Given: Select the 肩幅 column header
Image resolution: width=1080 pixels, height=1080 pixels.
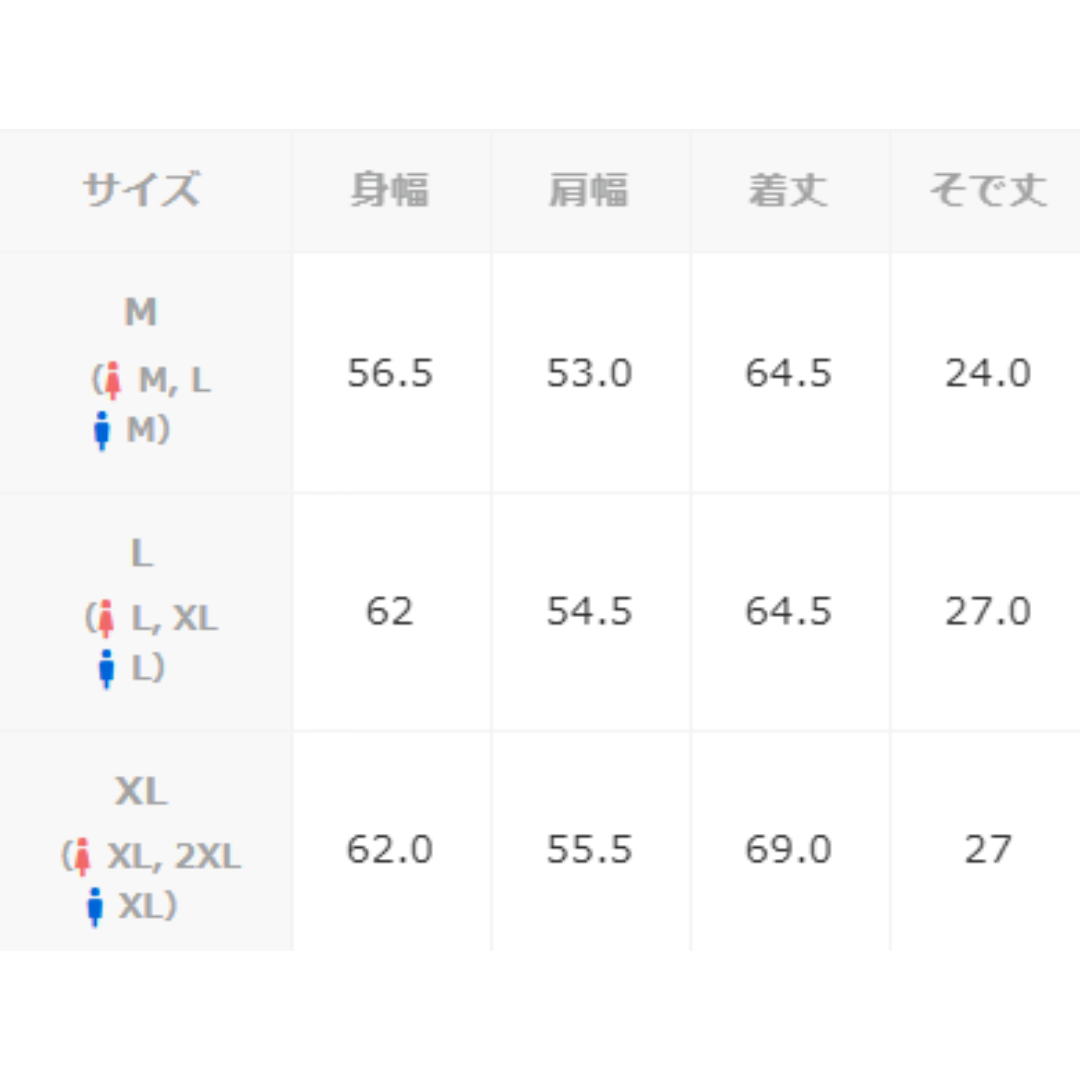Looking at the screenshot, I should (x=590, y=191).
